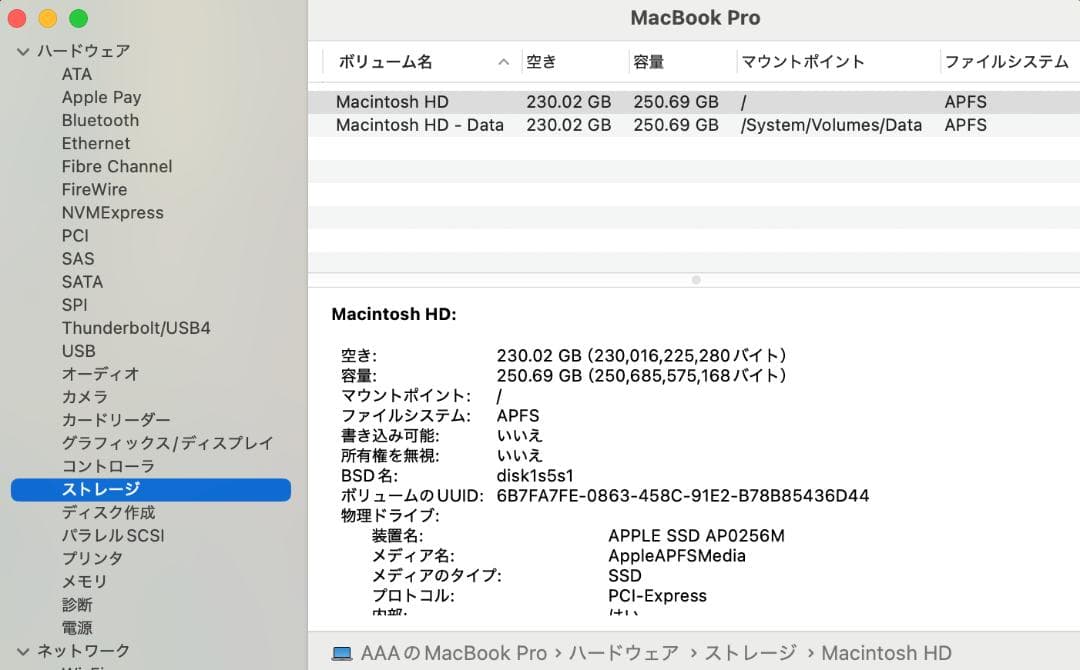Click APPLE SSD AP0256M device name

[696, 536]
